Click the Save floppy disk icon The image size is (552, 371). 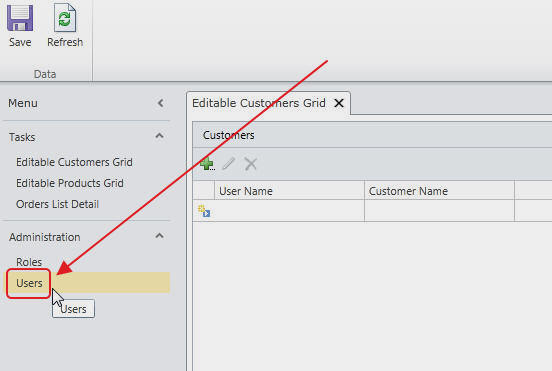tap(20, 18)
